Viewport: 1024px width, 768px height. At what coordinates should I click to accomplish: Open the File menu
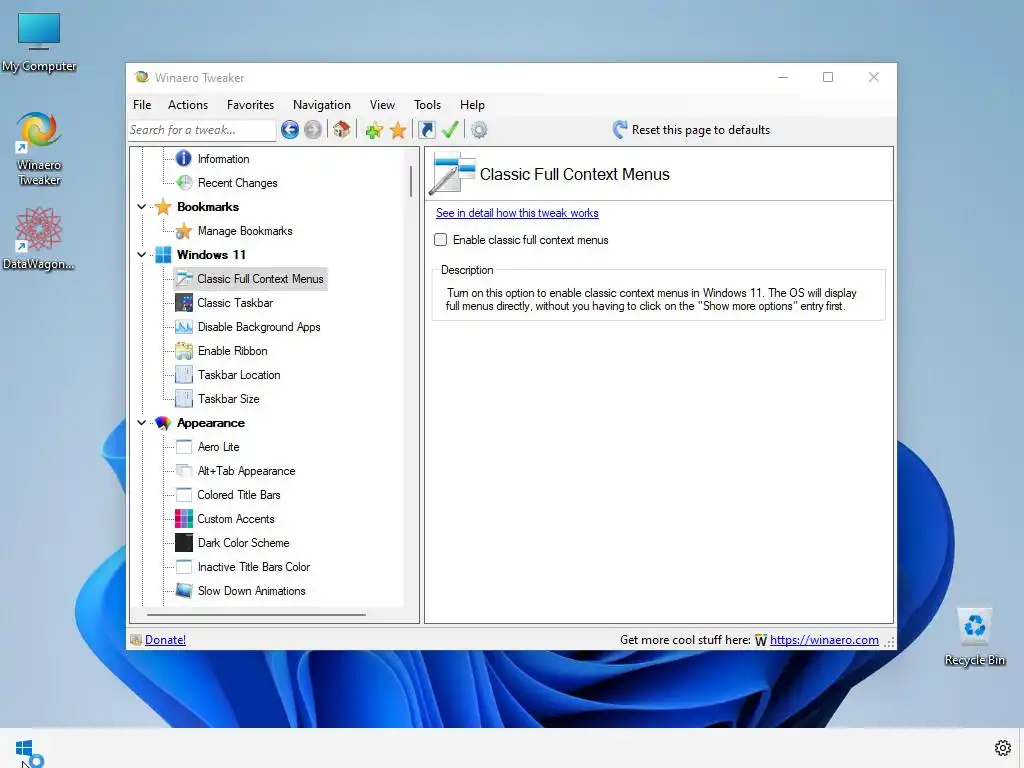tap(142, 104)
